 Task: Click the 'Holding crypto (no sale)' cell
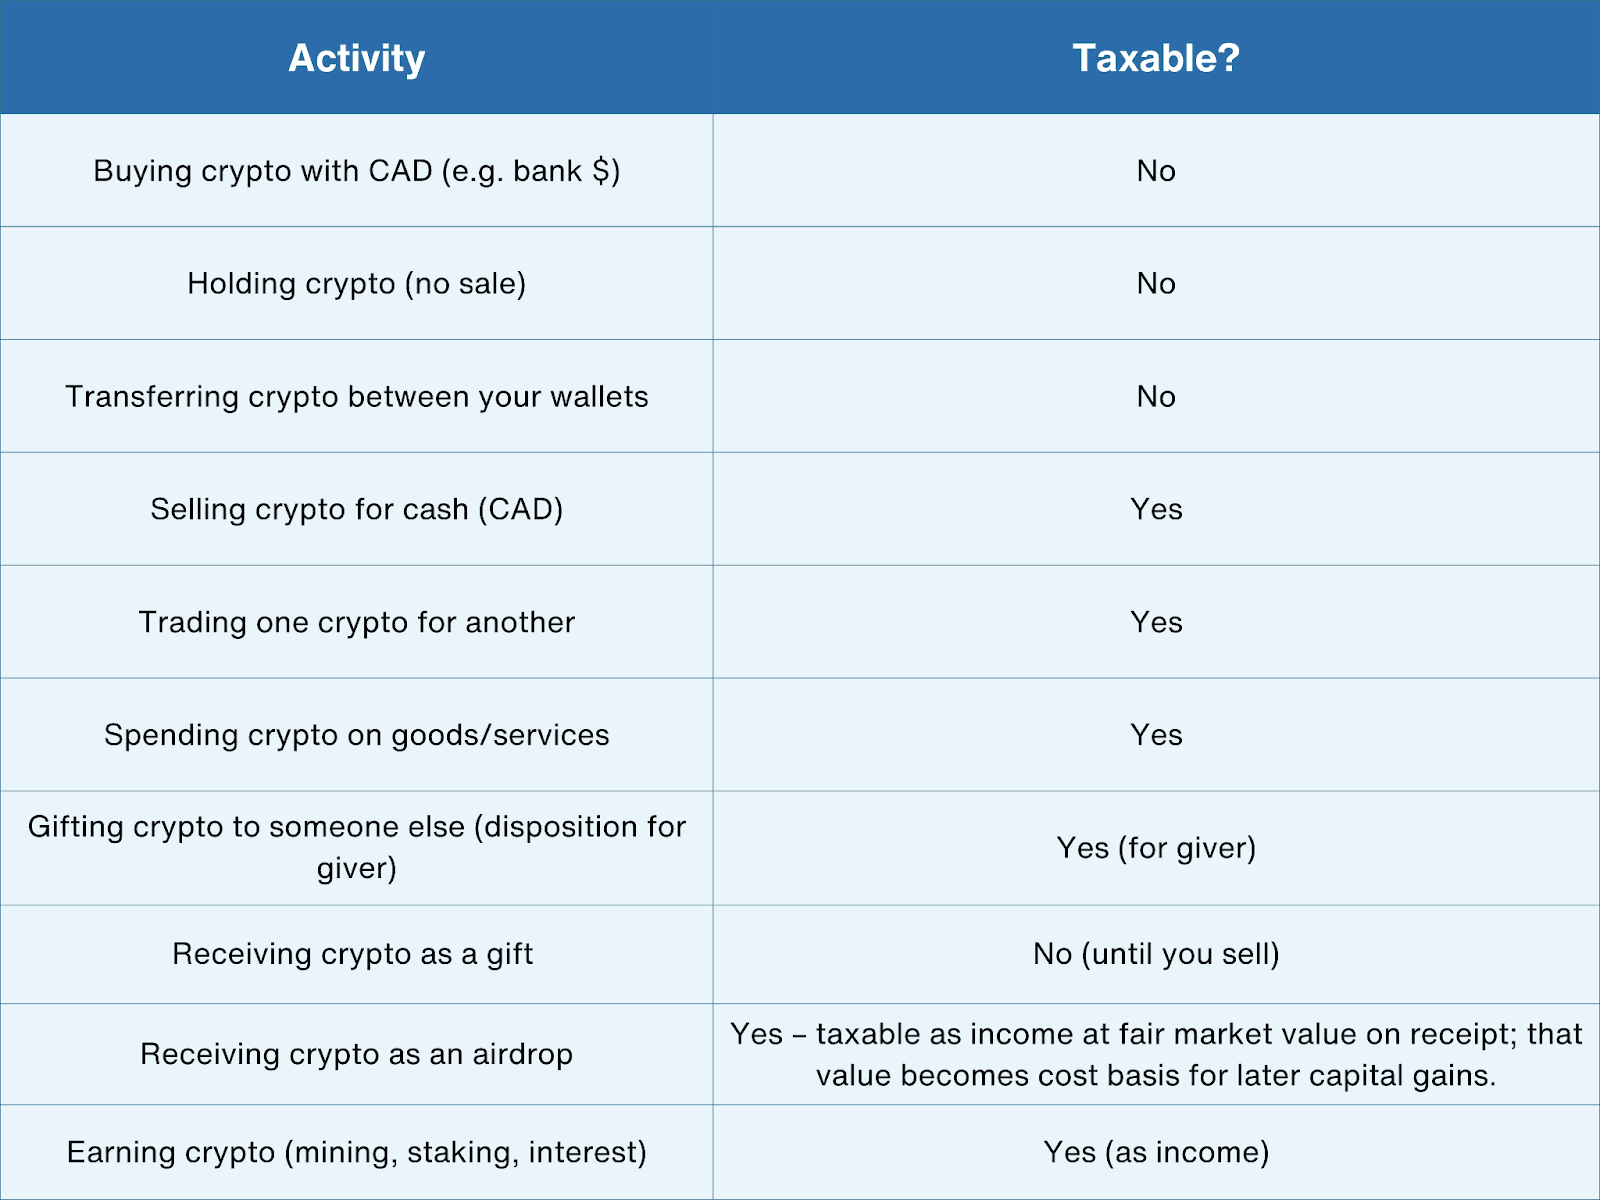(356, 284)
